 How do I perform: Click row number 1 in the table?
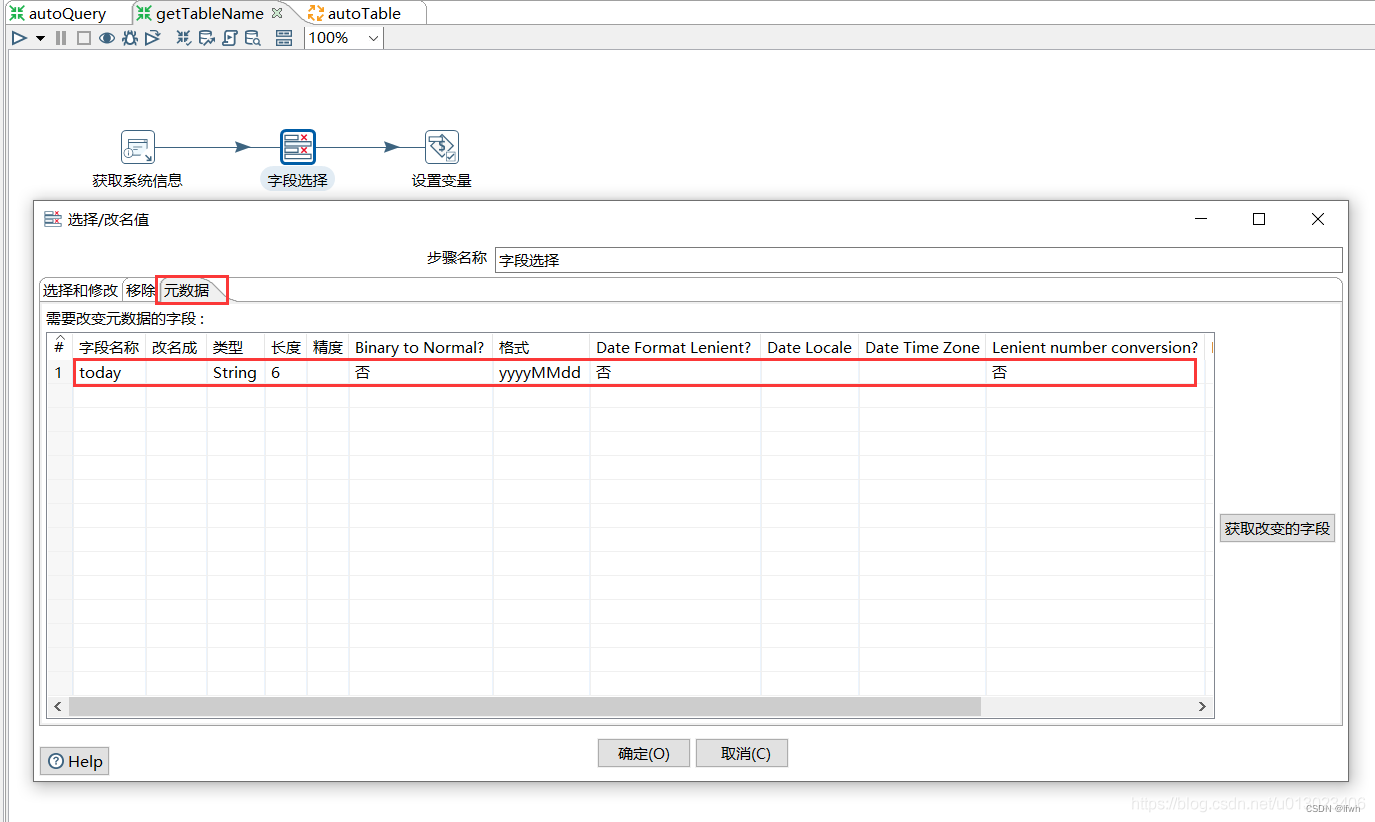[59, 373]
